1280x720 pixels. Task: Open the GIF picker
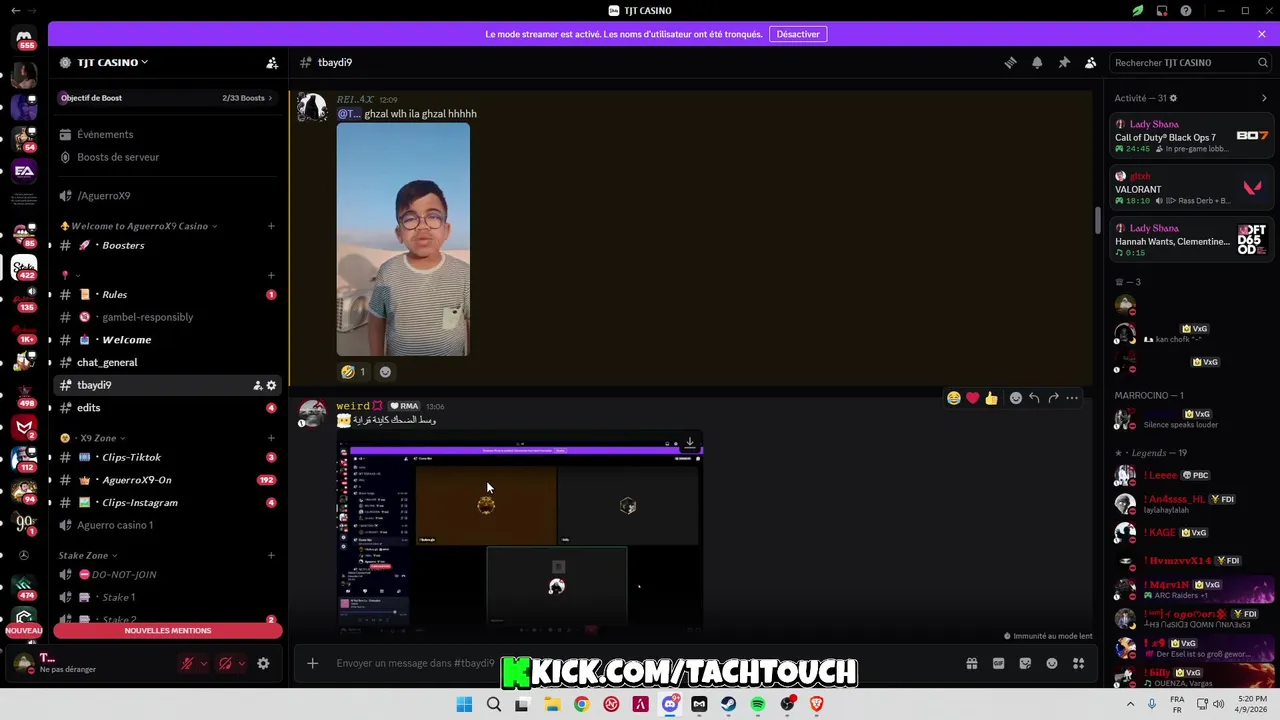tap(998, 663)
